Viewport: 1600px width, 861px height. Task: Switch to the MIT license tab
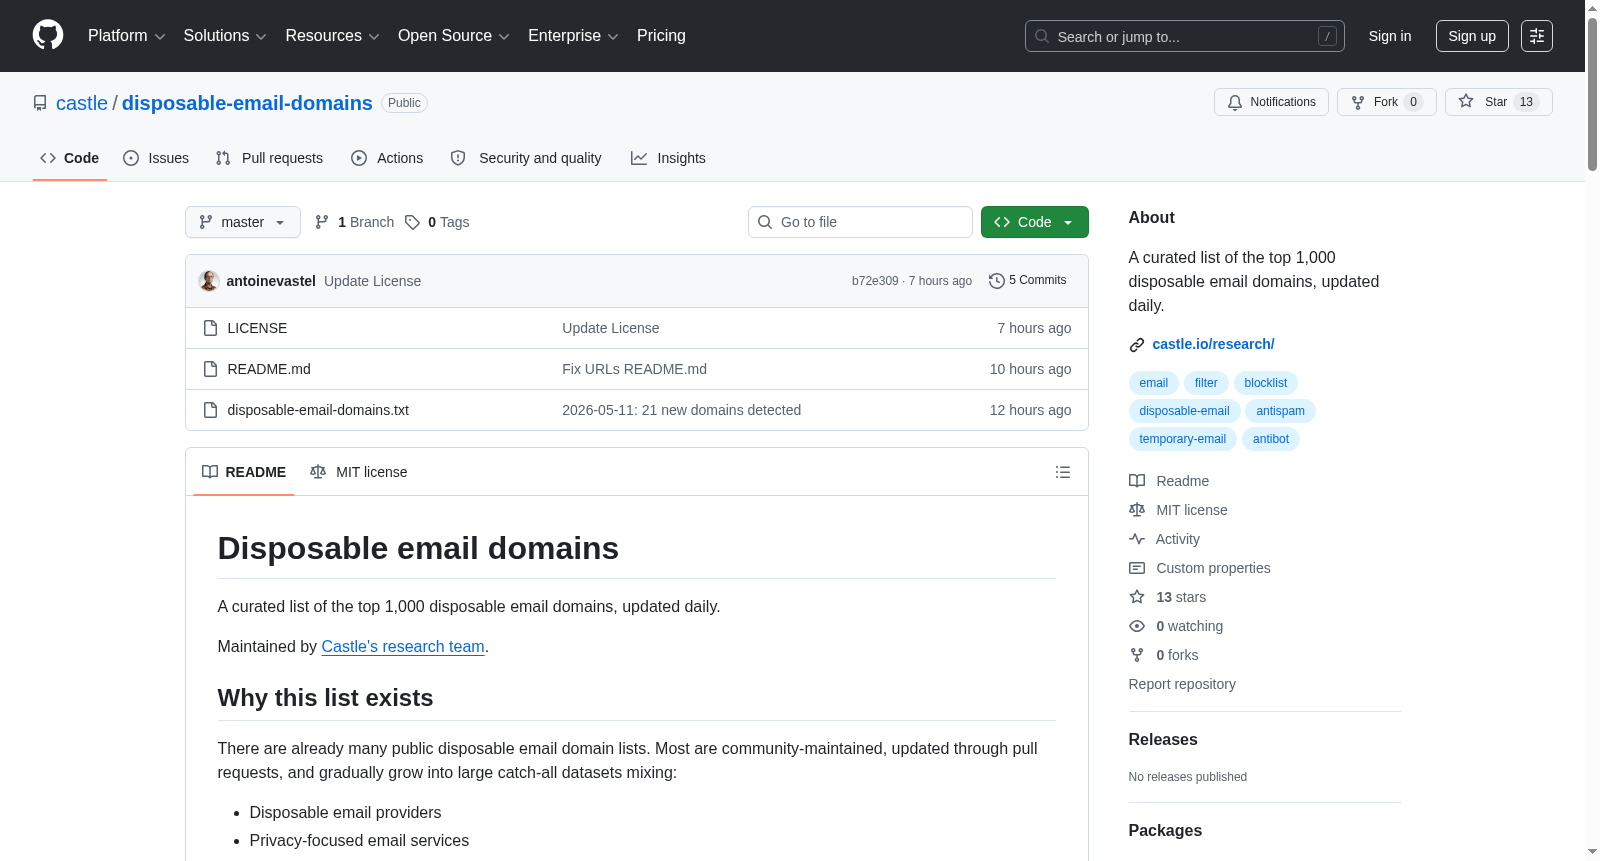(x=359, y=472)
